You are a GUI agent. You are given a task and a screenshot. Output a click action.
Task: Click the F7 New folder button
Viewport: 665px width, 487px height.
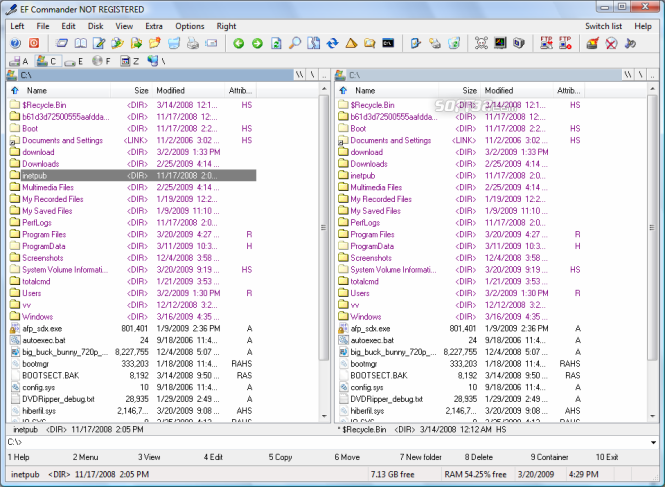[420, 457]
